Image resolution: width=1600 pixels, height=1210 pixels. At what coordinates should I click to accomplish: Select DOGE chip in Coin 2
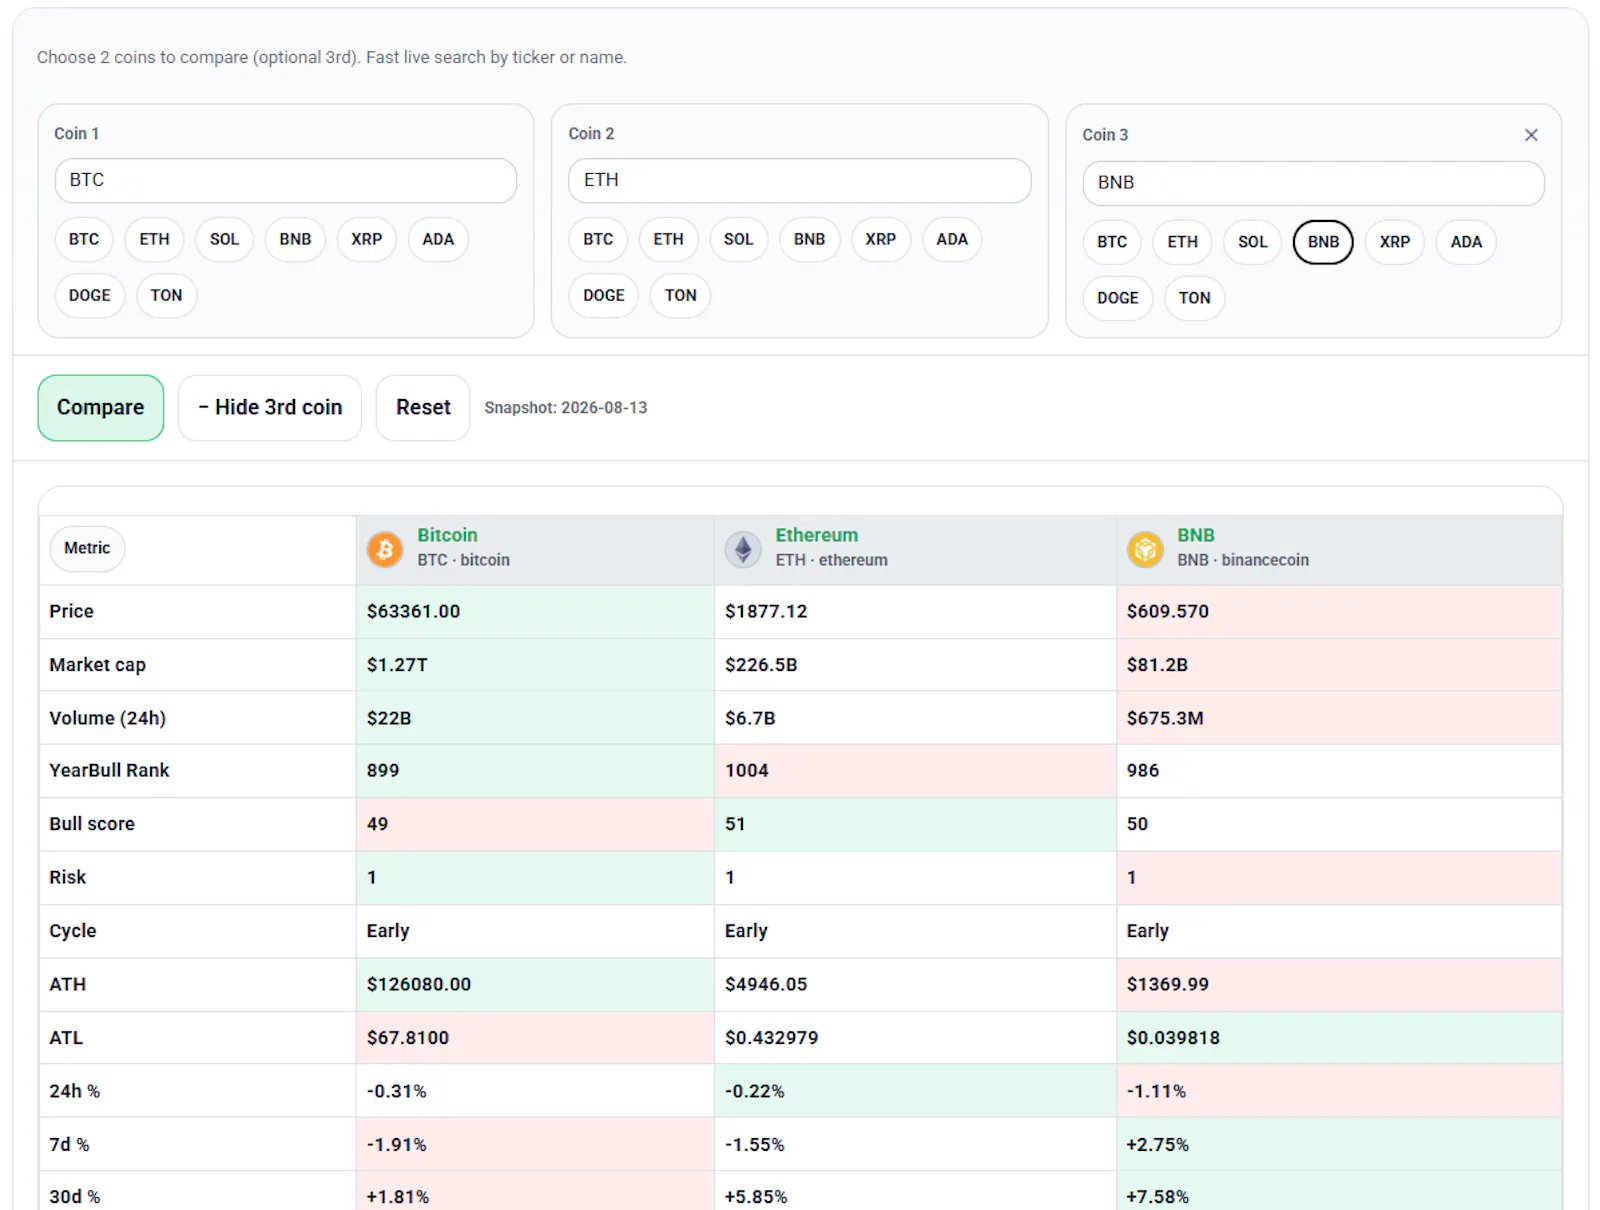click(604, 296)
